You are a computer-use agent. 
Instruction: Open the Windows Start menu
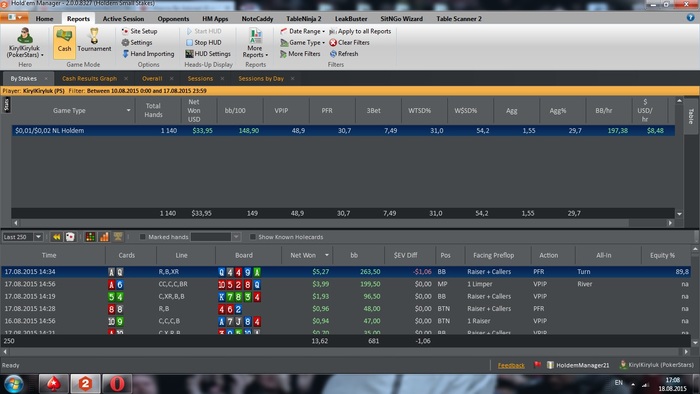click(13, 384)
